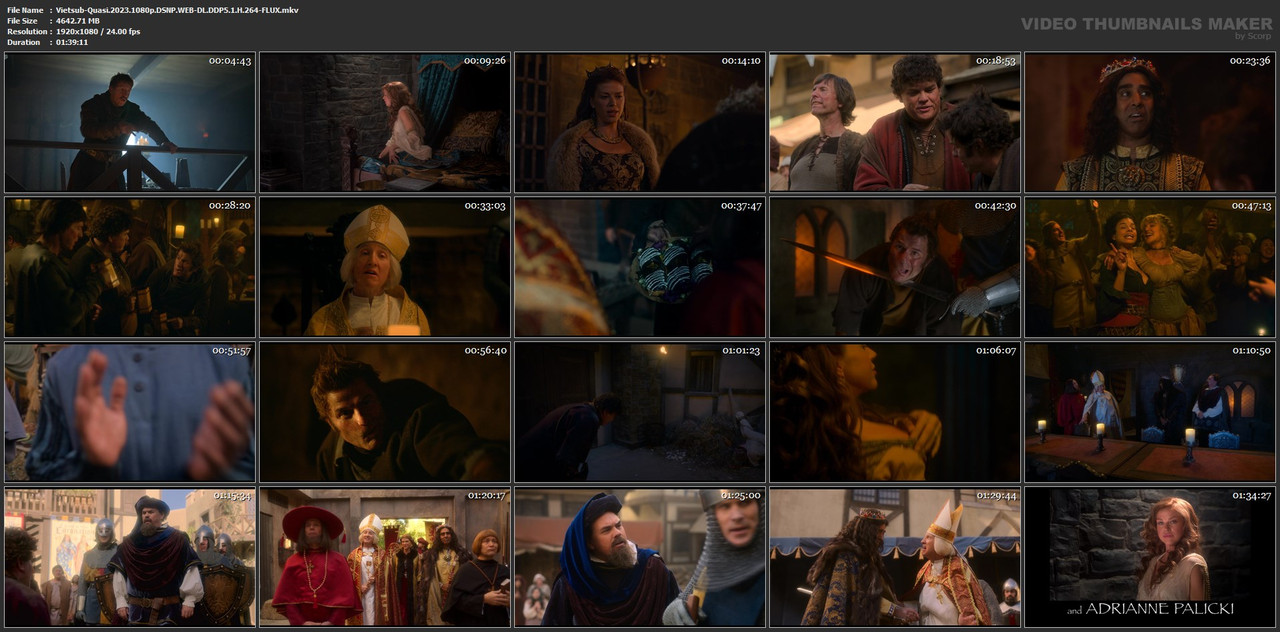Select the thumbnail timestamped 01:10:50
1280x632 pixels.
tap(1150, 412)
